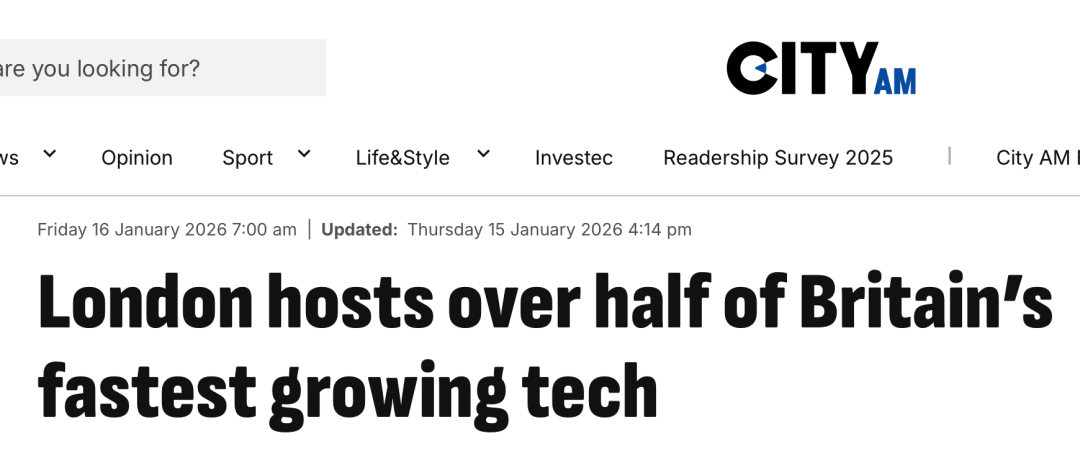Select Sport in the navigation bar
The width and height of the screenshot is (1080, 456).
[247, 158]
